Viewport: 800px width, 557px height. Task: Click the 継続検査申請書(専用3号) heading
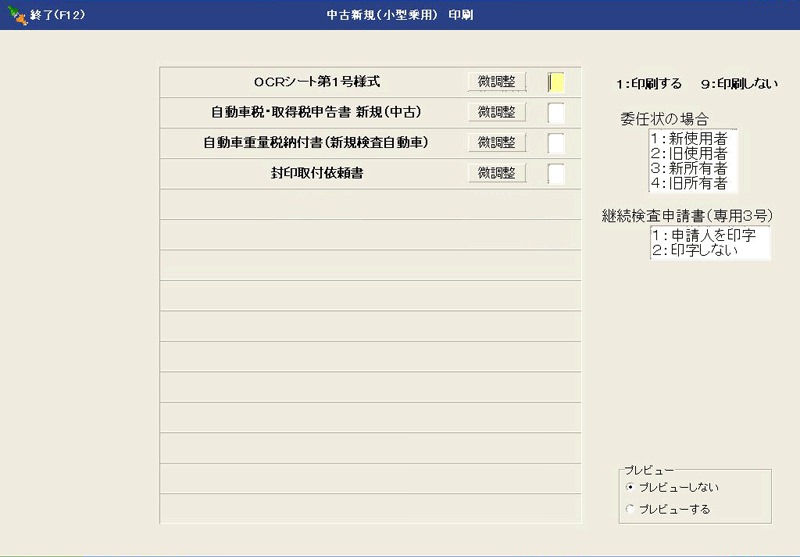click(687, 216)
